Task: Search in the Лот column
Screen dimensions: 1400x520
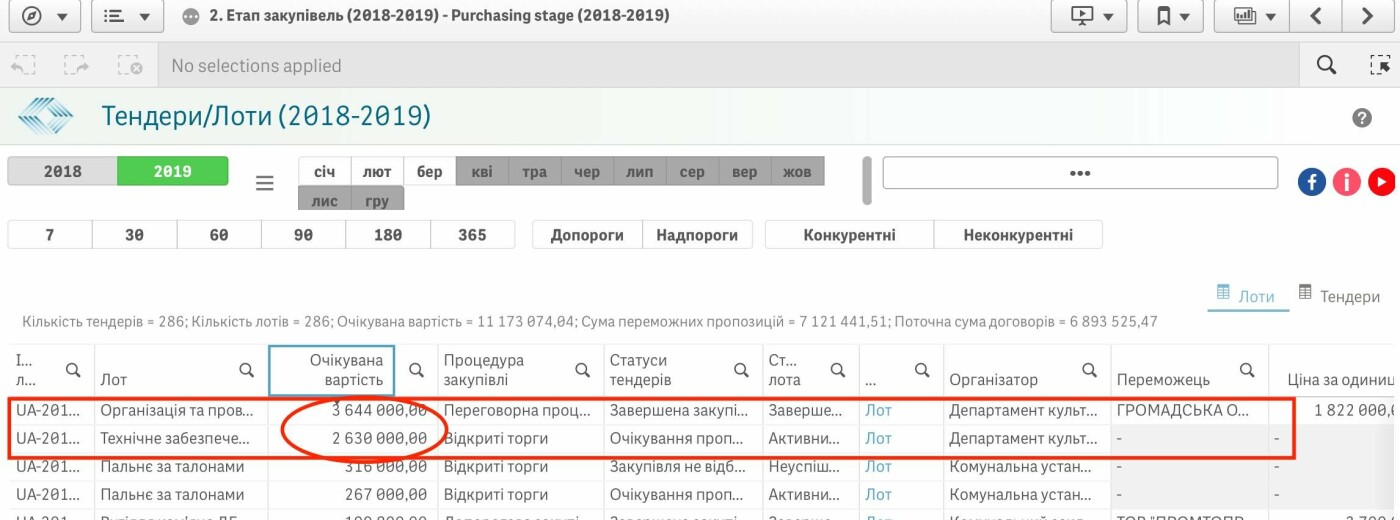Action: (x=247, y=370)
